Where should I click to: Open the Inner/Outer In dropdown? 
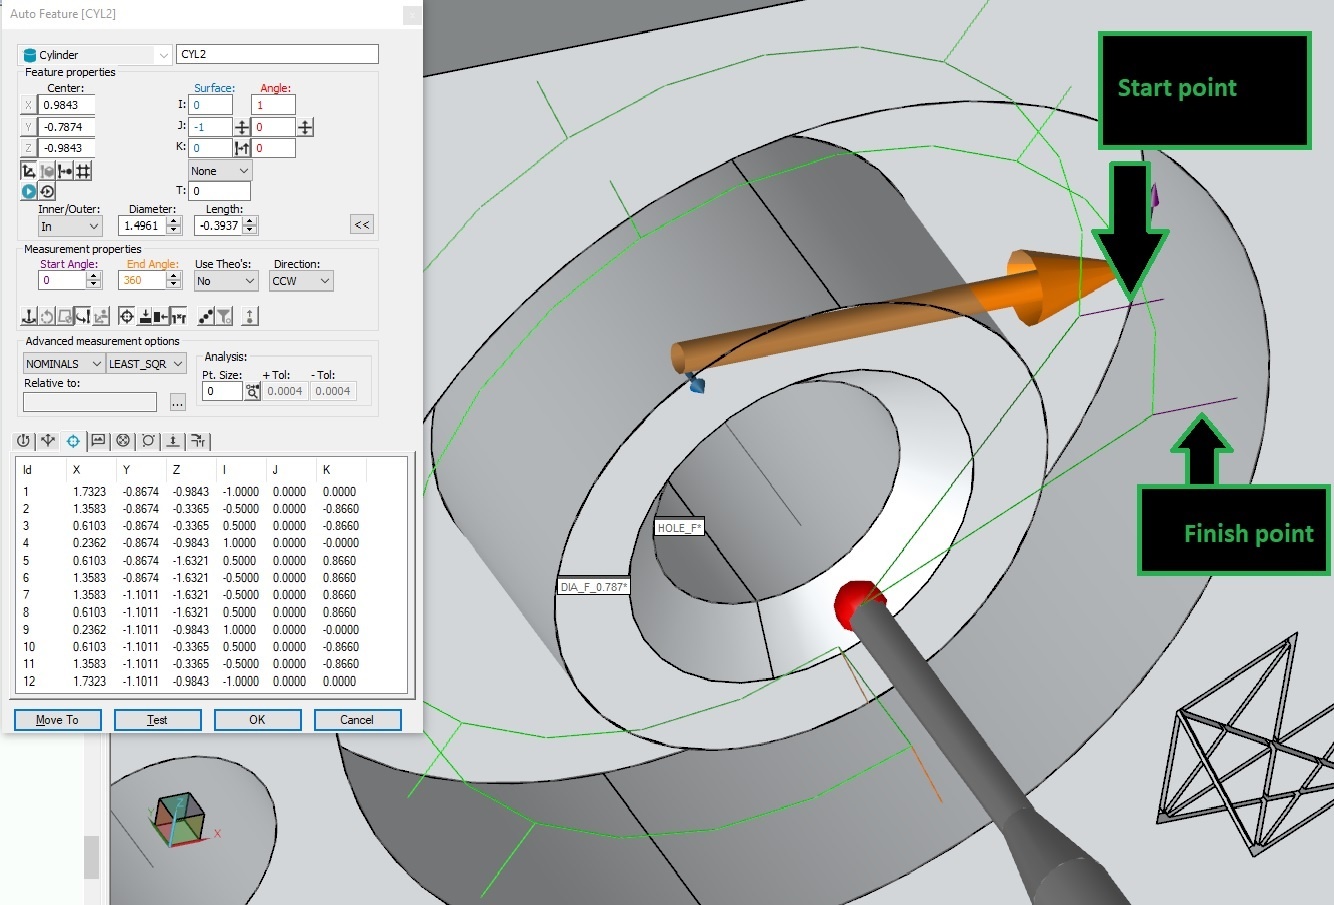pyautogui.click(x=69, y=226)
